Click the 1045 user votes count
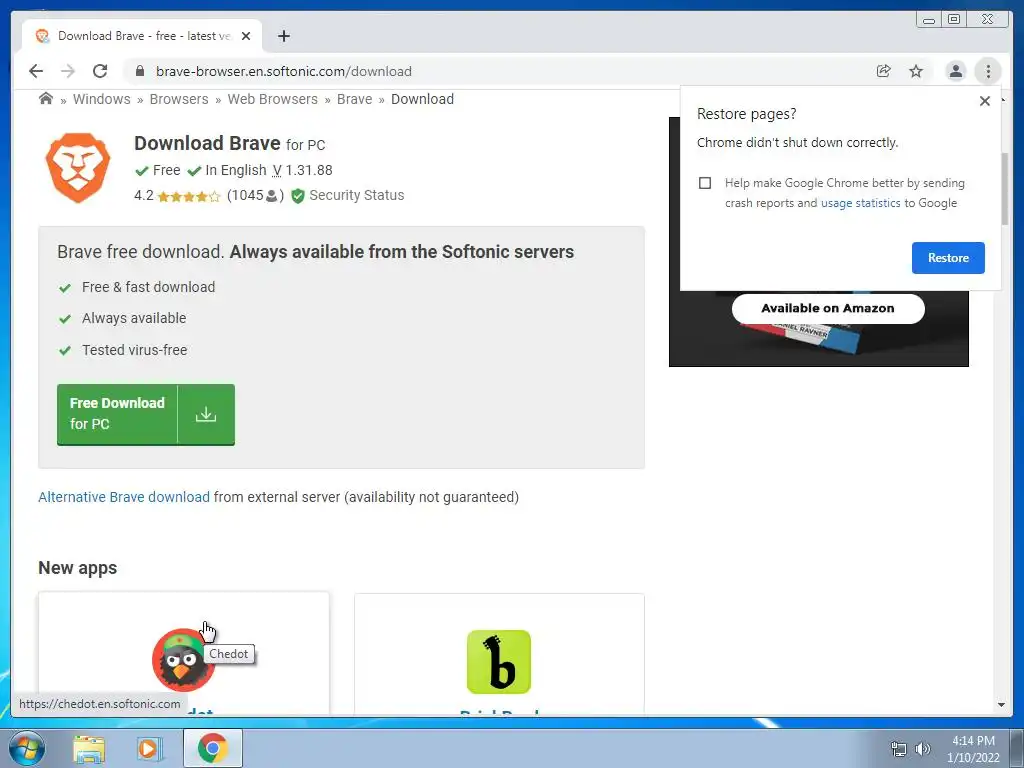Viewport: 1024px width, 768px height. 255,195
